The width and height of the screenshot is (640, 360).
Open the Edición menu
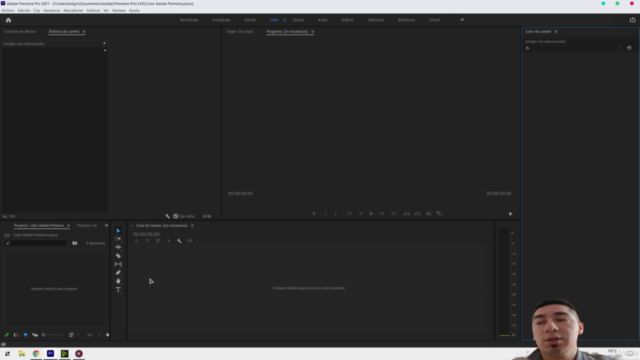point(24,10)
